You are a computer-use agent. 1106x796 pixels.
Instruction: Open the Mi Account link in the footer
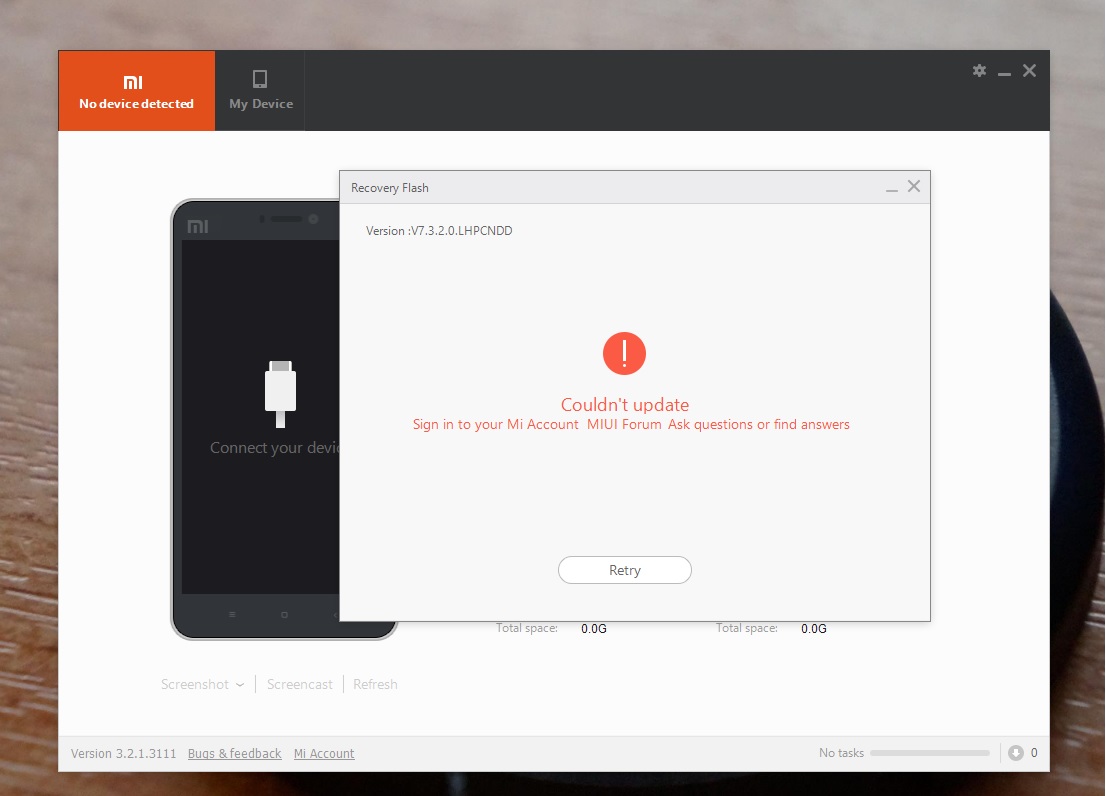[324, 753]
